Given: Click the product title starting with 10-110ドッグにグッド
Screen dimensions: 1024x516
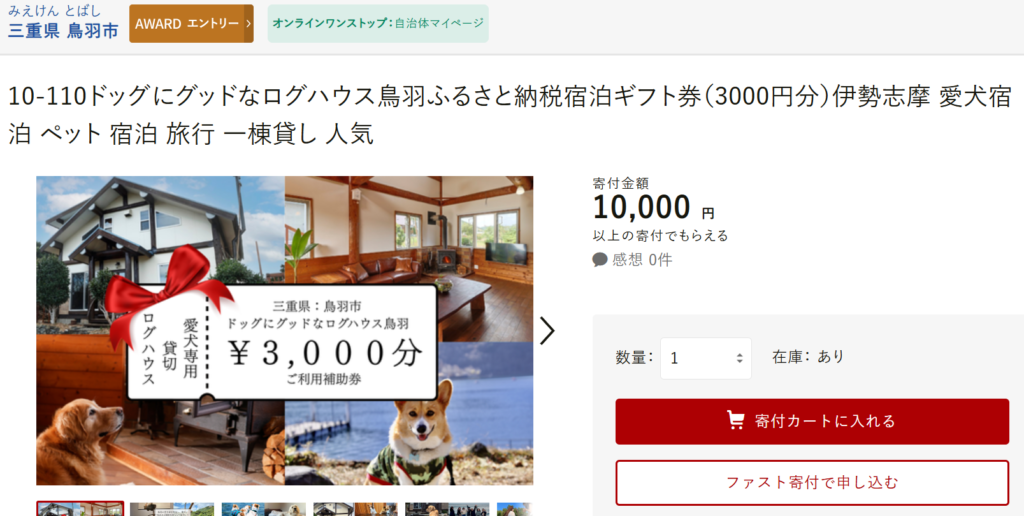Looking at the screenshot, I should (x=509, y=116).
